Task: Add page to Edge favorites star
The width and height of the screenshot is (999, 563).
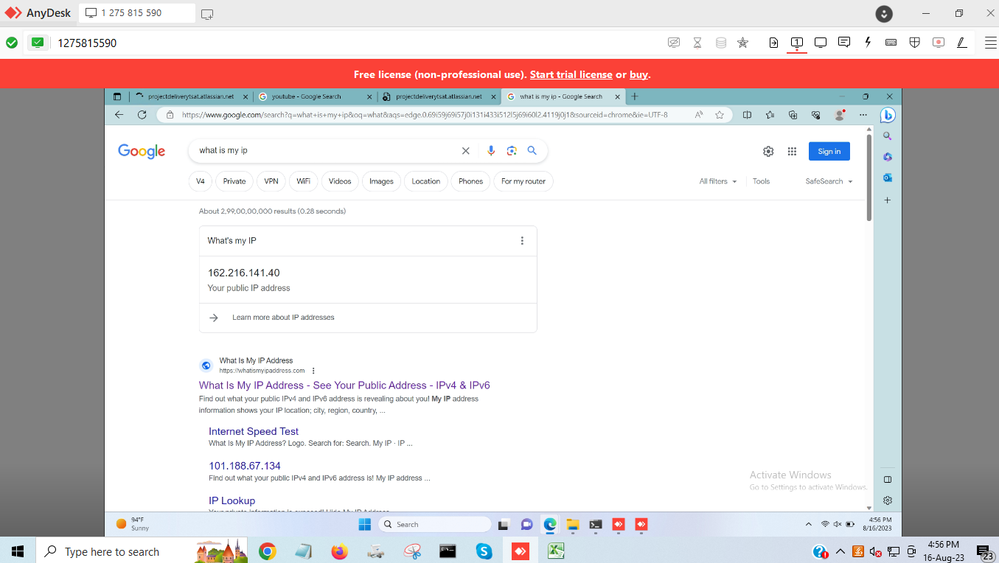Action: point(719,115)
